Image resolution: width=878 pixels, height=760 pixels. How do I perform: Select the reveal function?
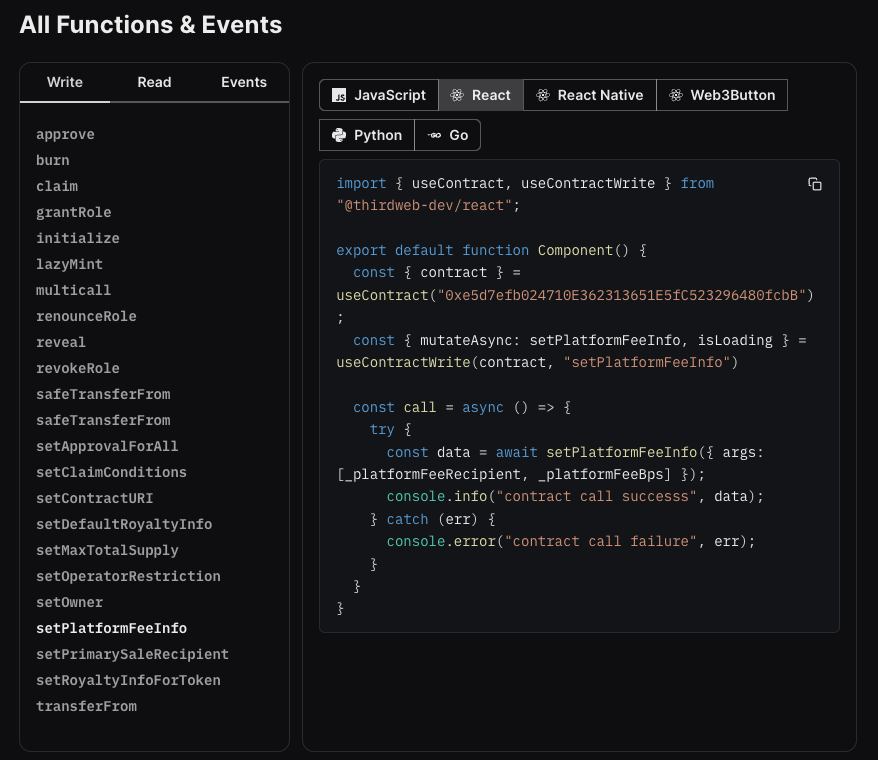pos(61,342)
